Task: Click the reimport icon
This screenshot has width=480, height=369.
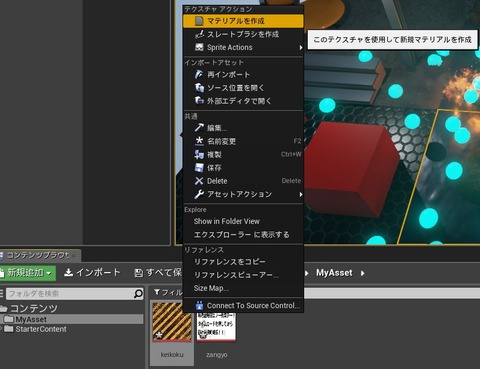Action: coord(199,74)
